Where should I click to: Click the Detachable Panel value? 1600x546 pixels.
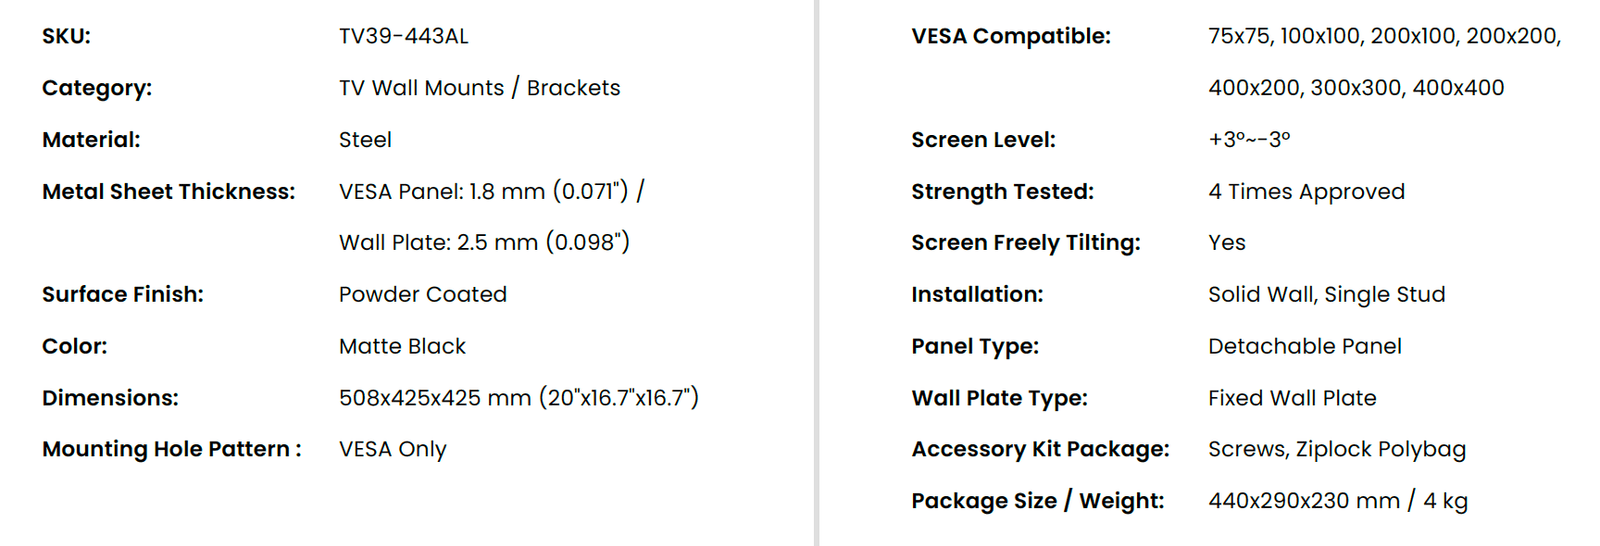(x=1305, y=346)
